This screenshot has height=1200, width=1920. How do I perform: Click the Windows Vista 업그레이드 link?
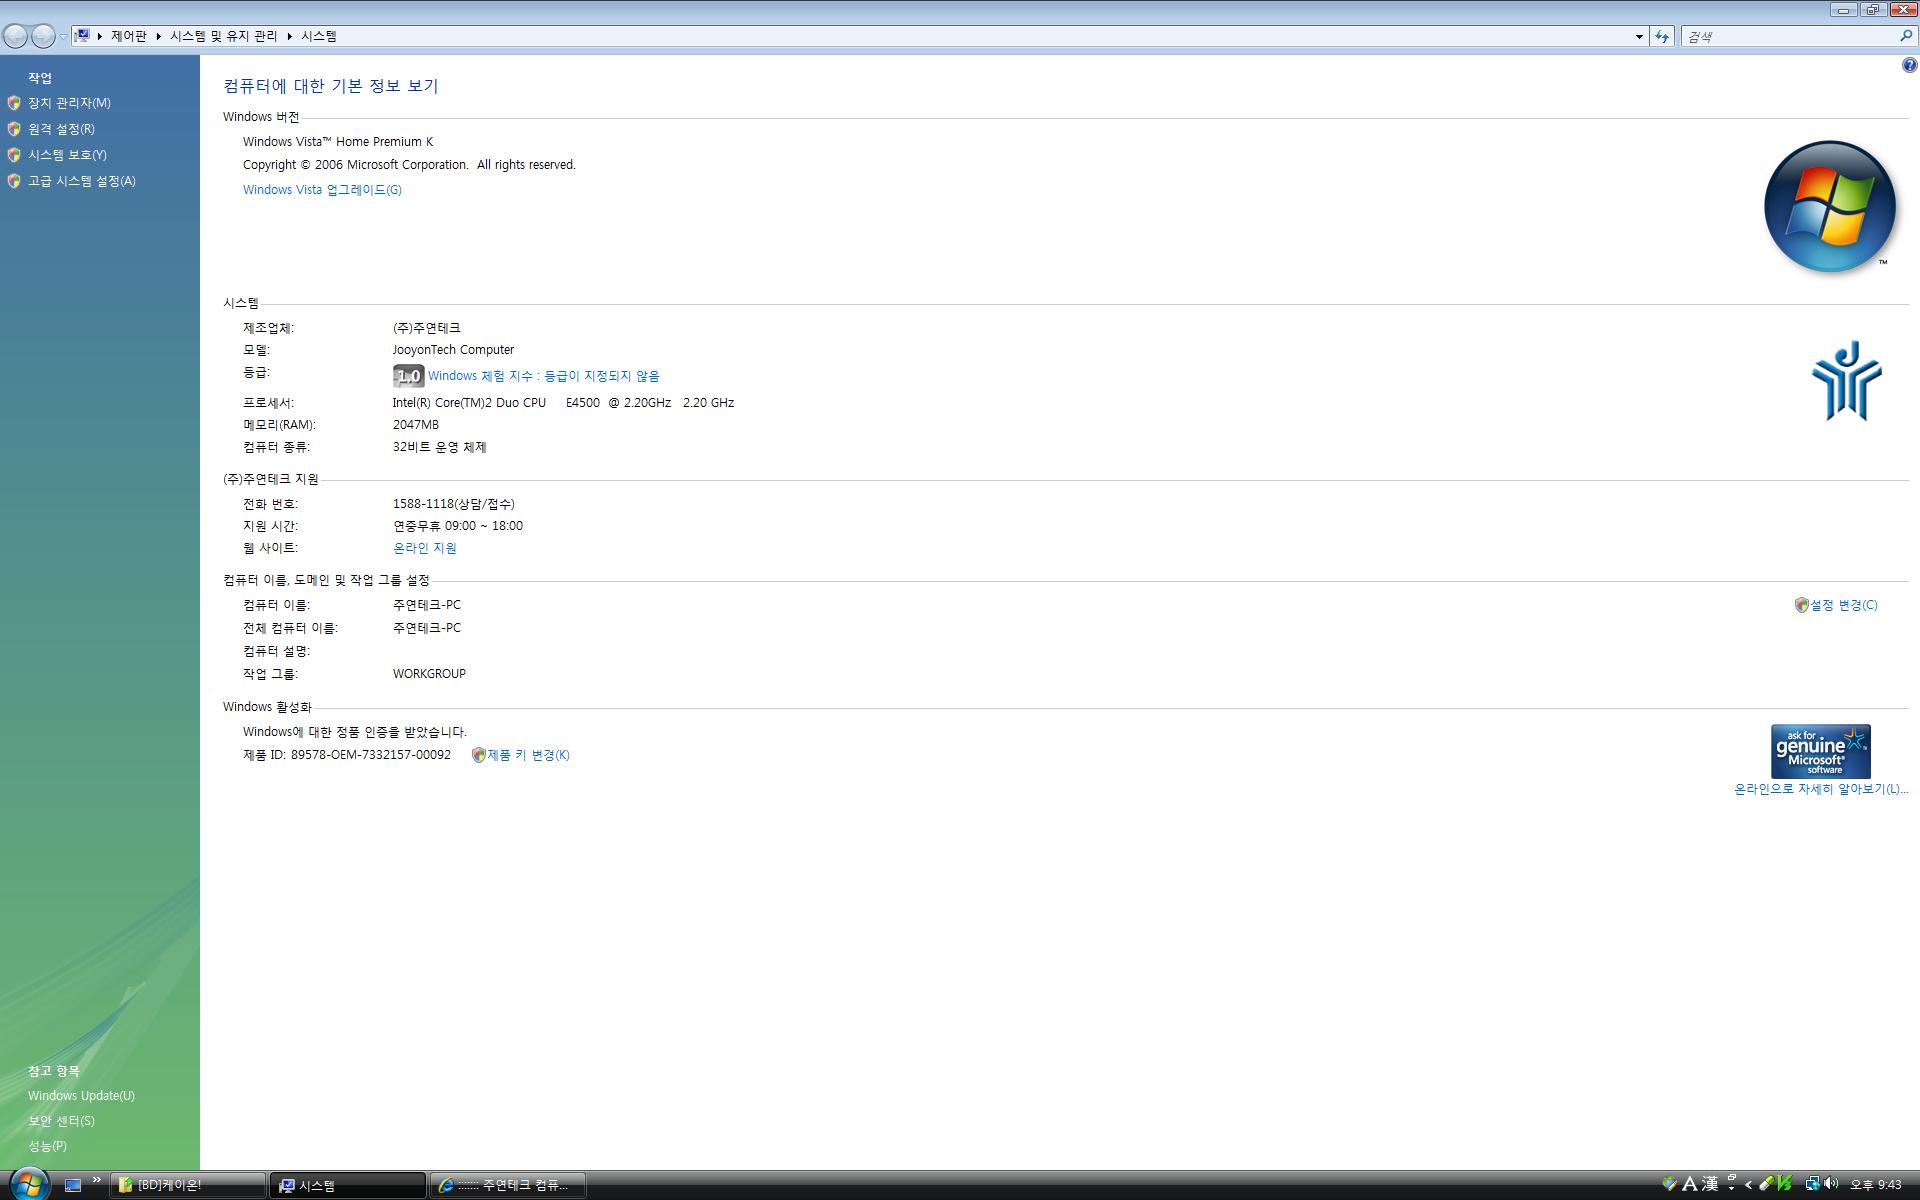point(322,190)
